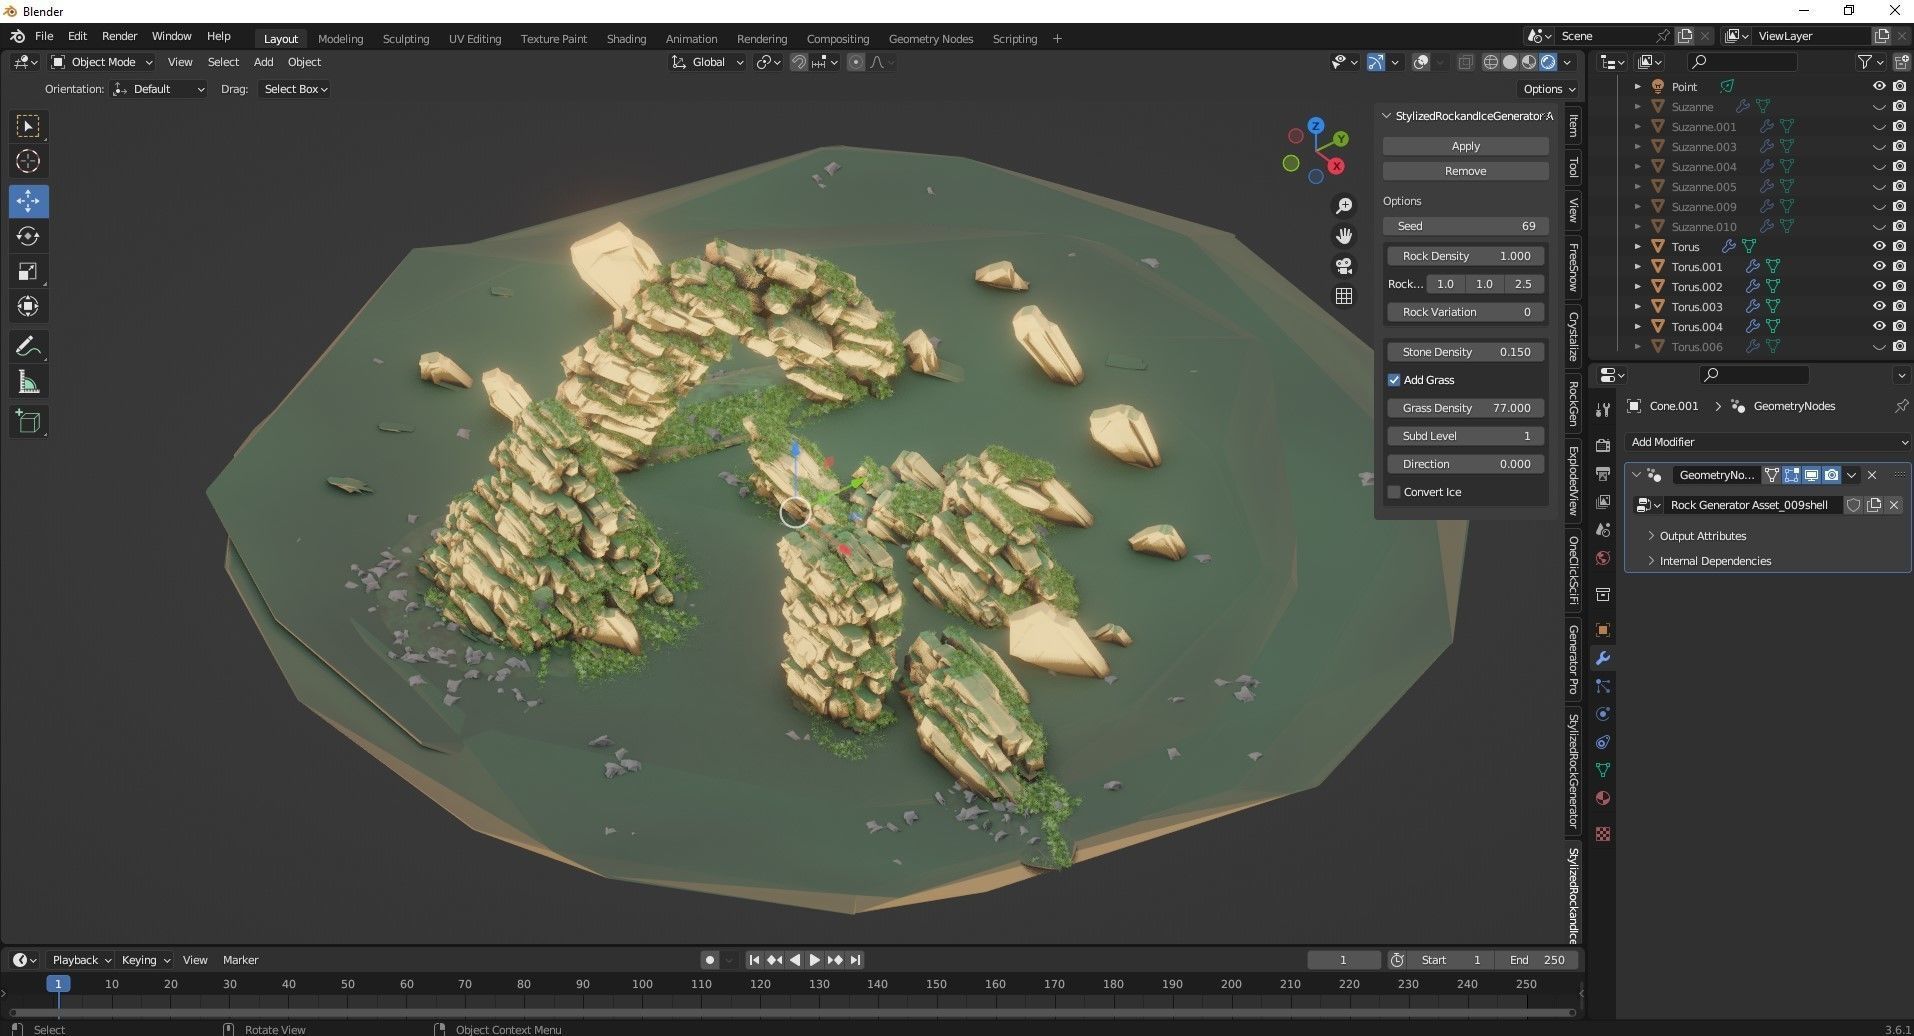
Task: Adjust the Grass Density slider
Action: (x=1466, y=408)
